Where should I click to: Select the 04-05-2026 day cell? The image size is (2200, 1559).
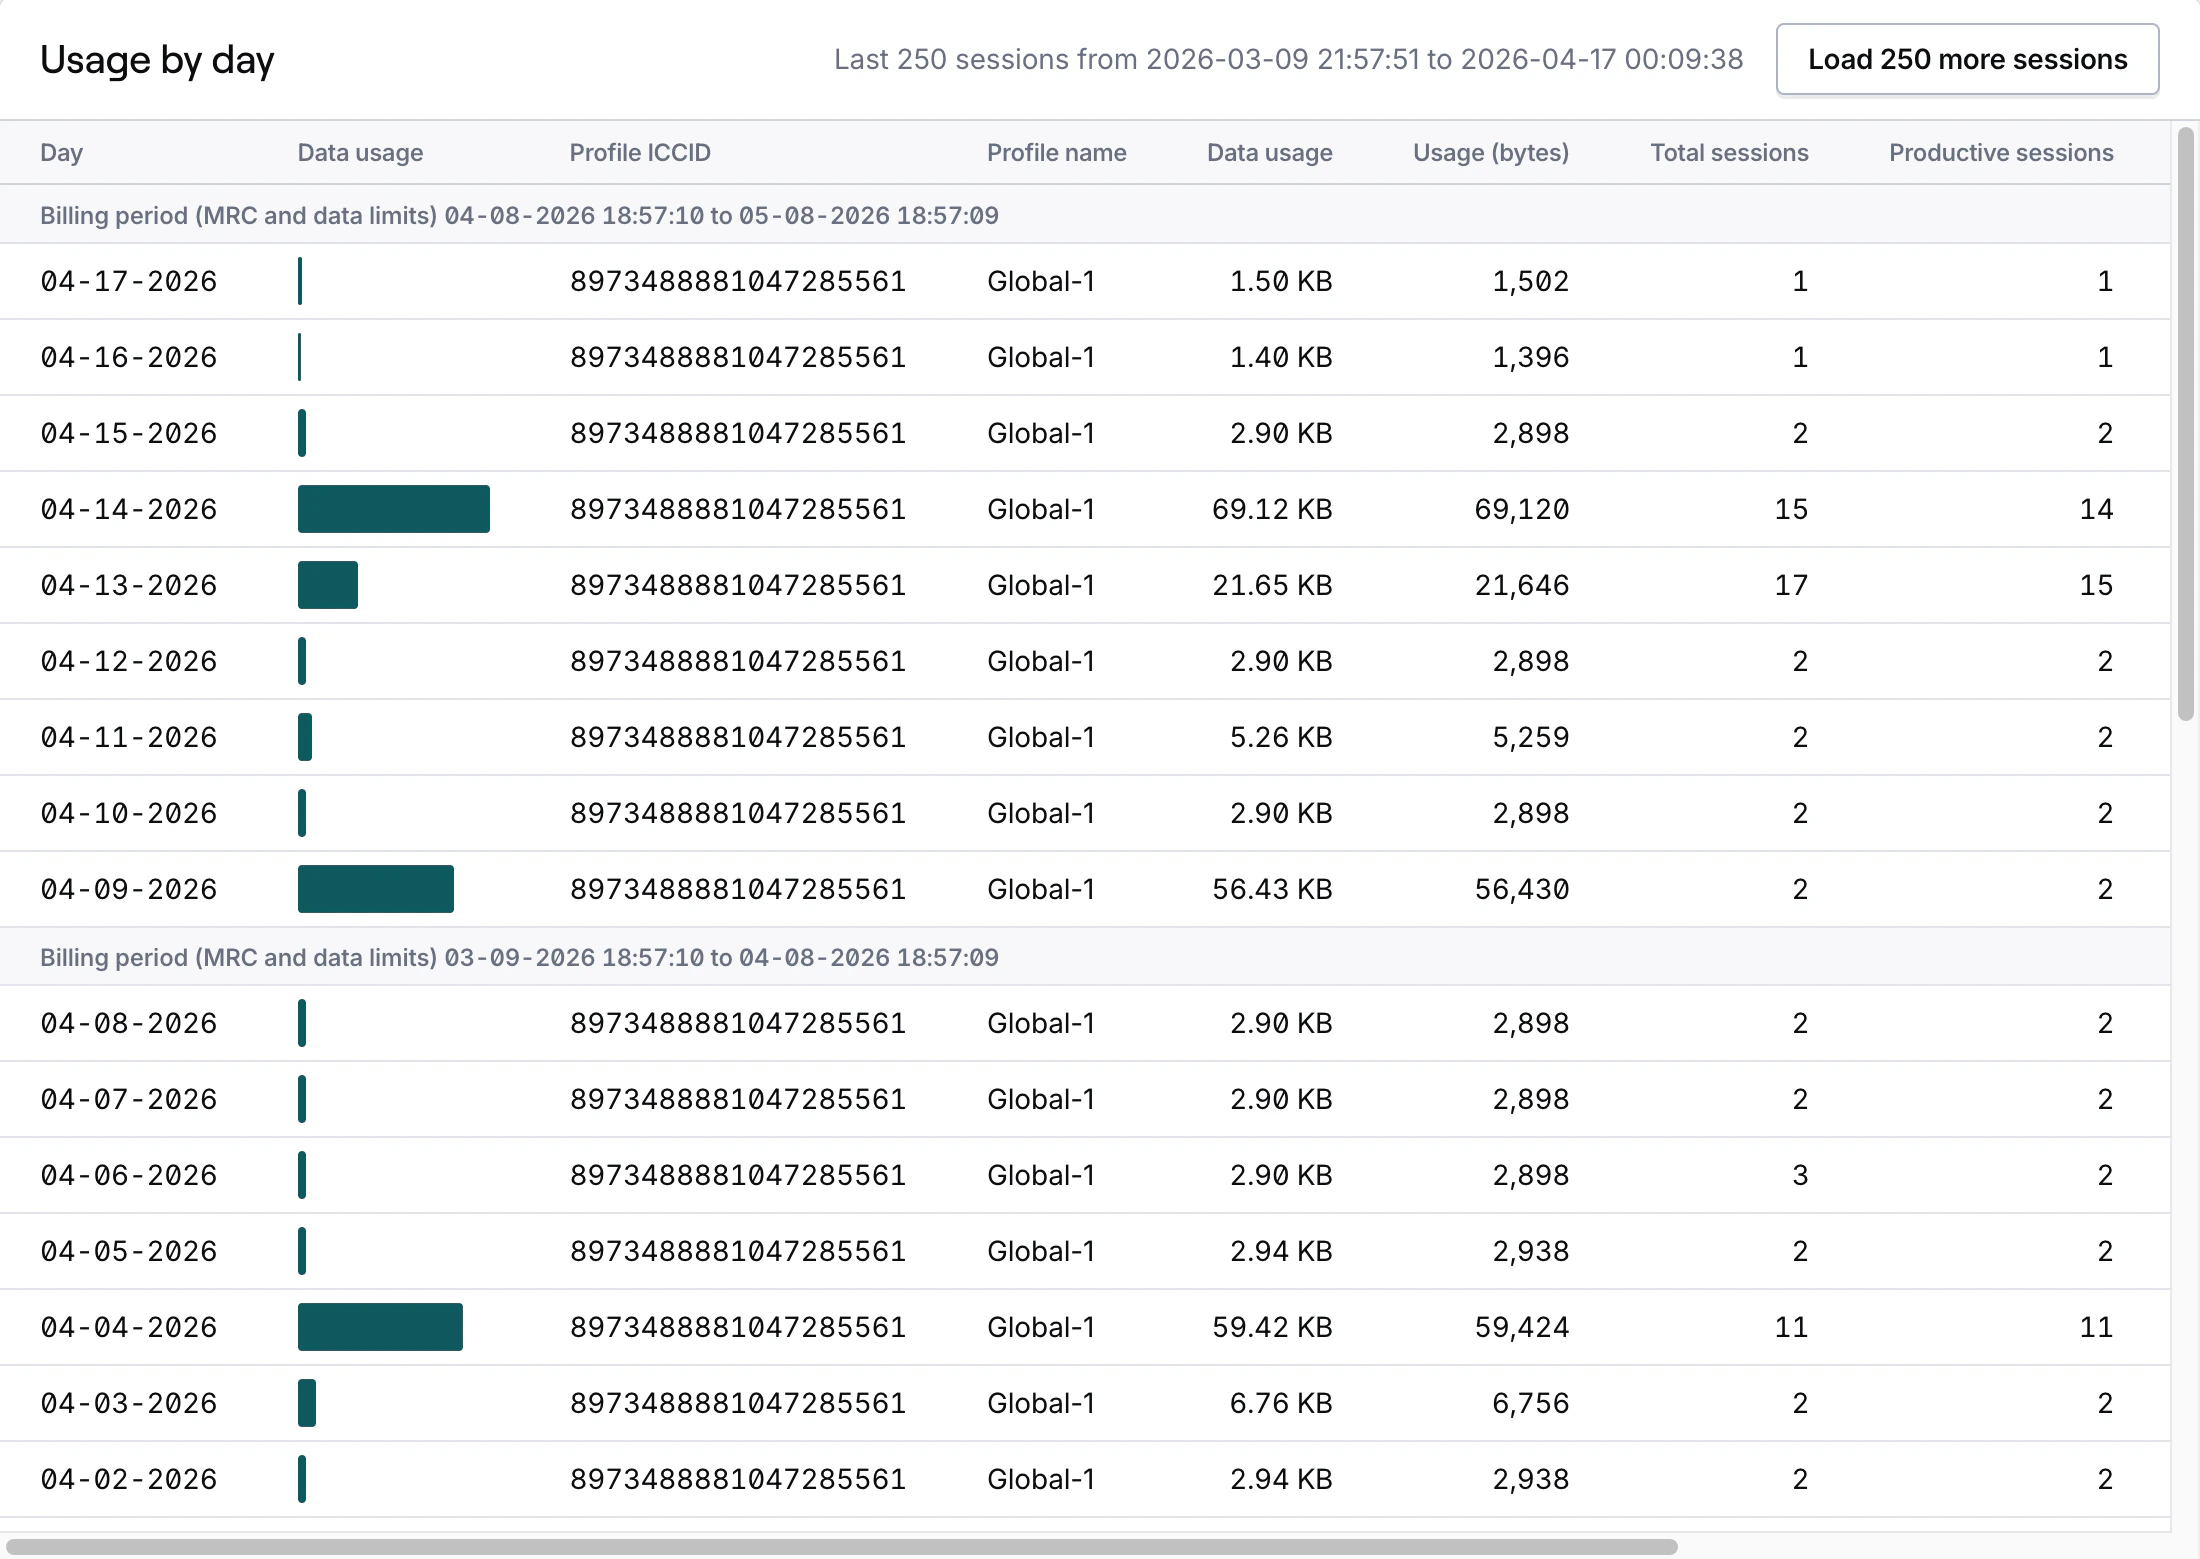pyautogui.click(x=129, y=1251)
